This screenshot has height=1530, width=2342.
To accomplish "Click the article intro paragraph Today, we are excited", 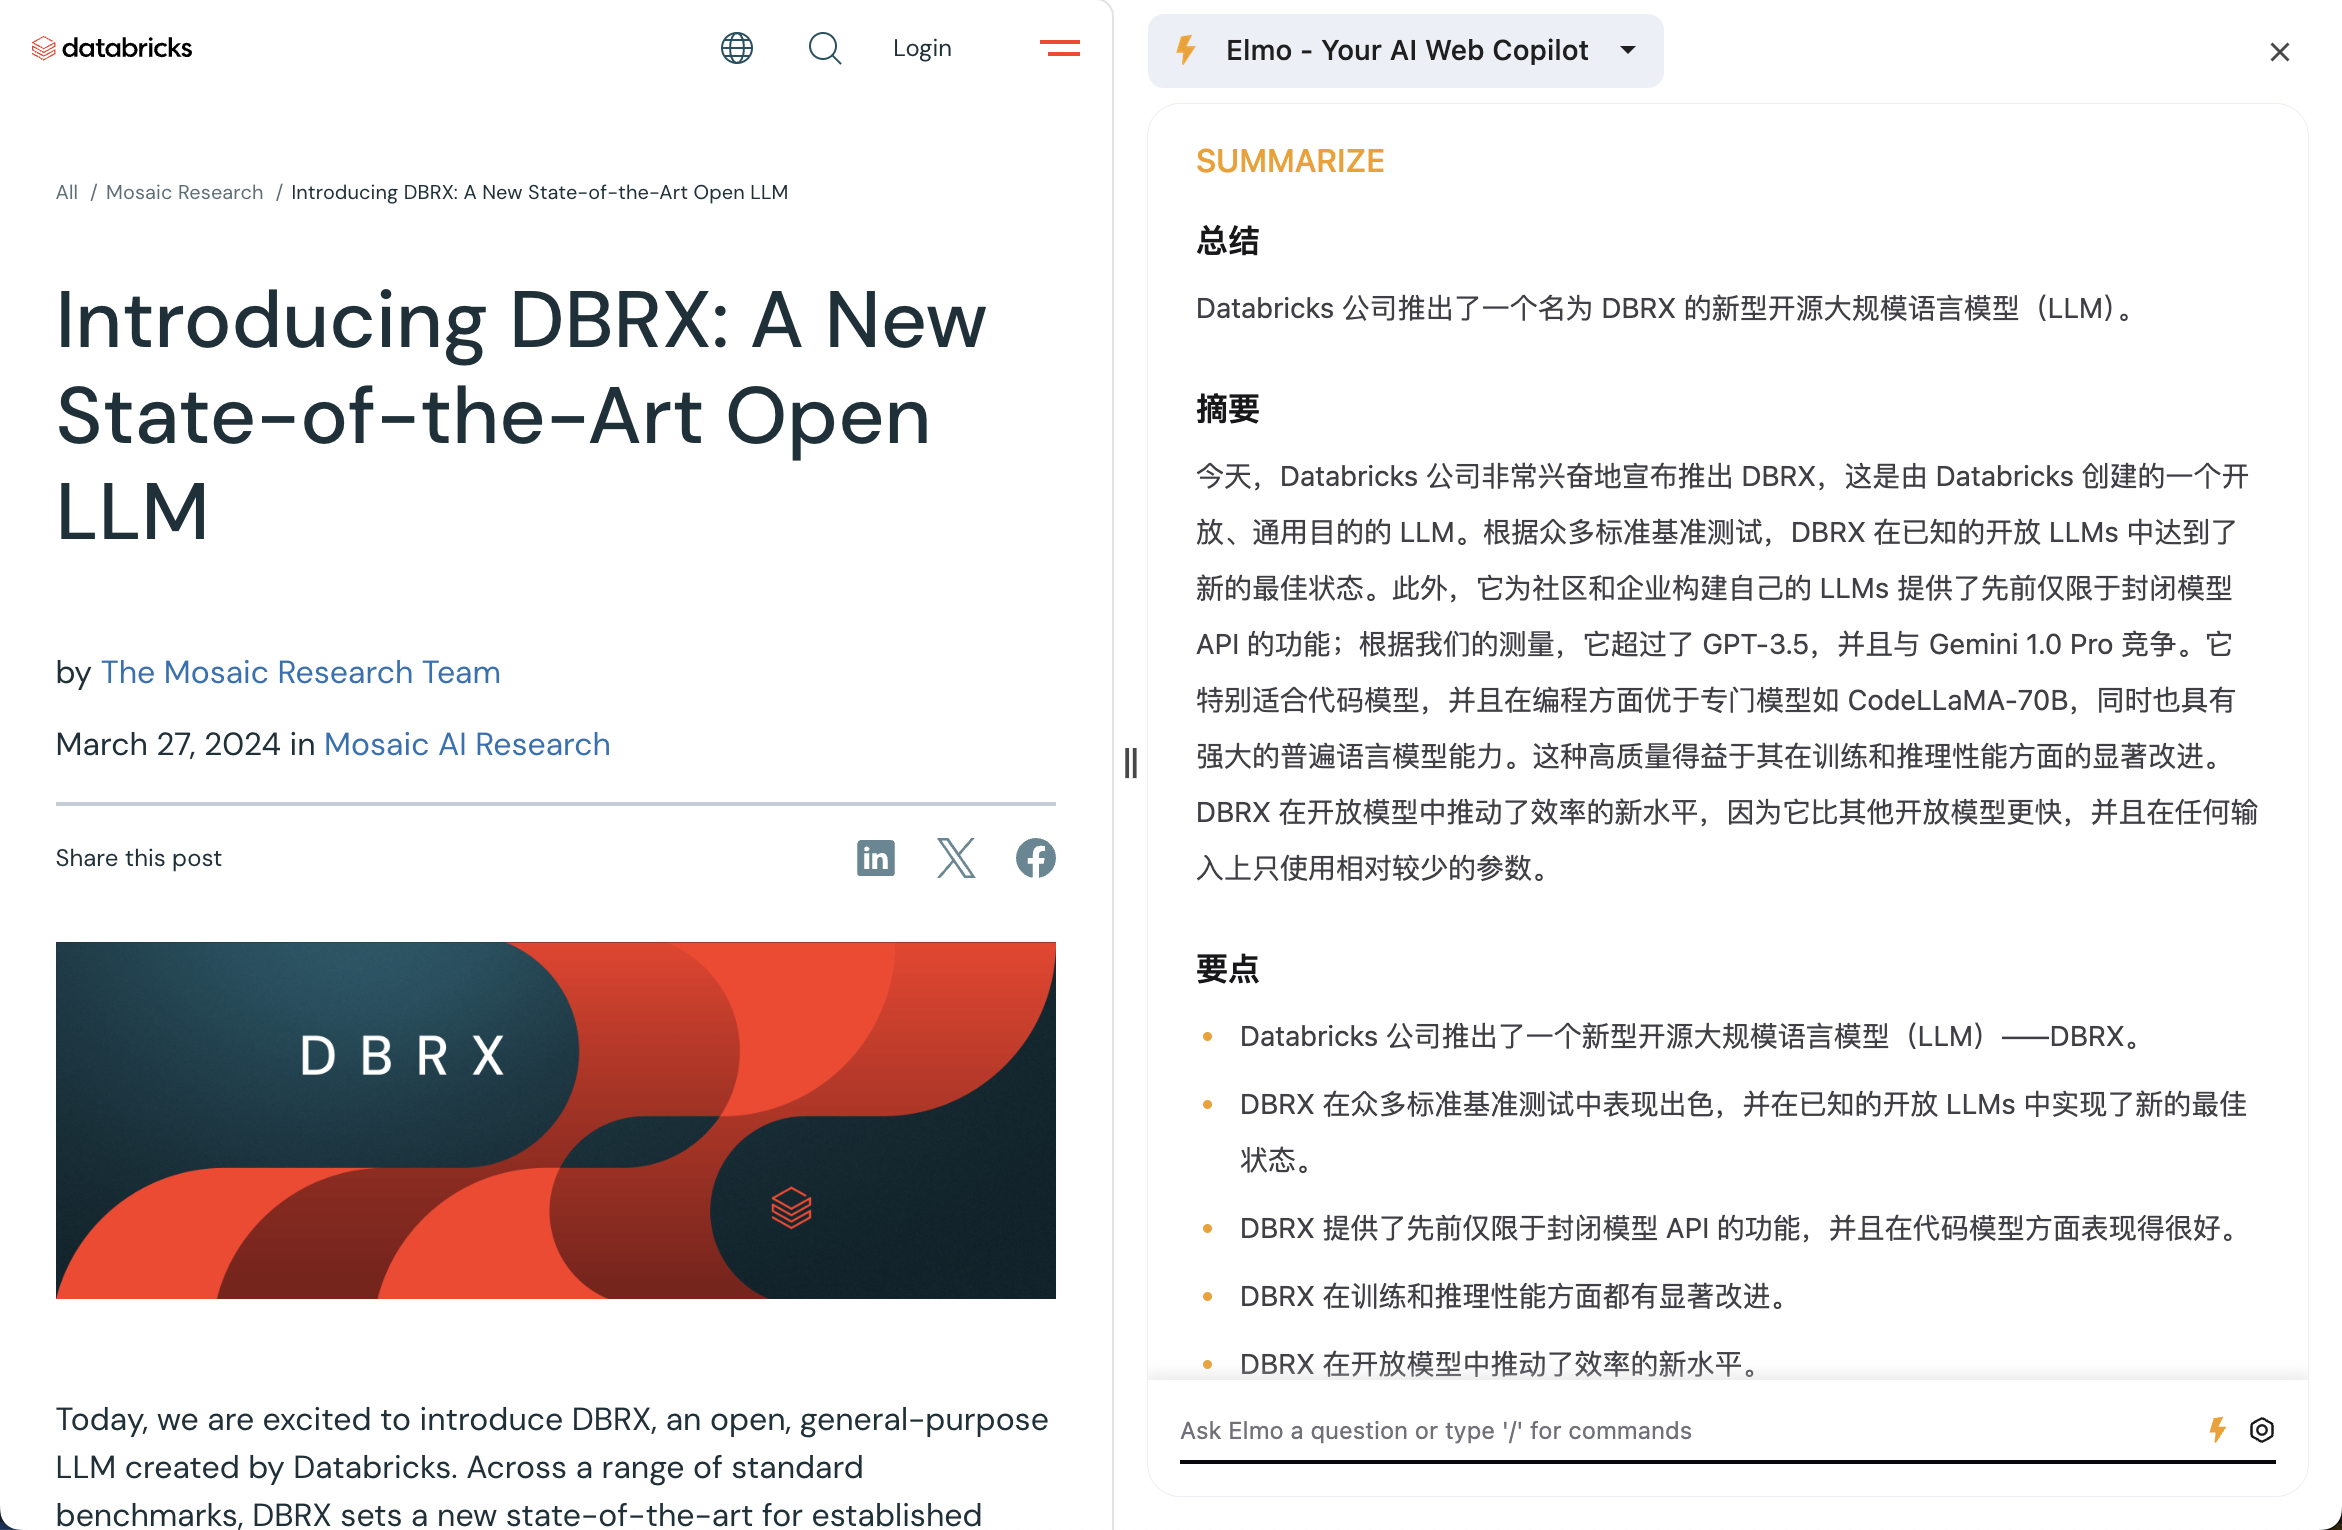I will click(552, 1466).
